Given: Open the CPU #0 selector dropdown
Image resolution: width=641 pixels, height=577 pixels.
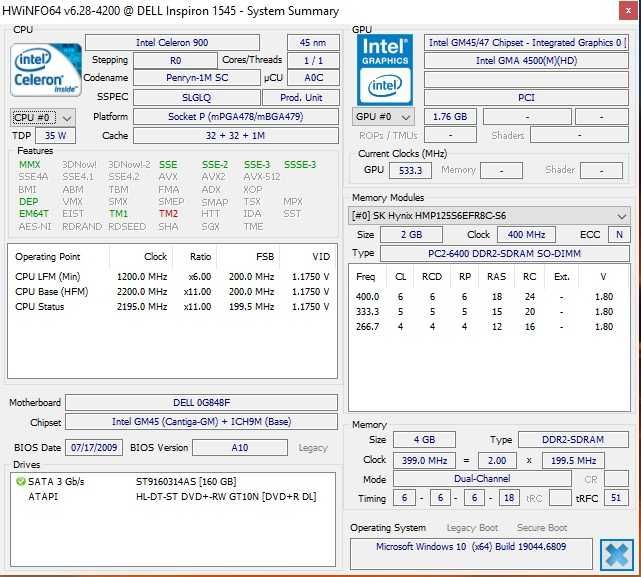Looking at the screenshot, I should point(43,118).
